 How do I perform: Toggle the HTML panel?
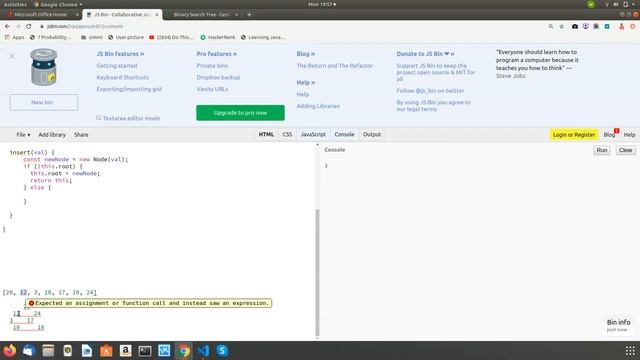coord(266,134)
